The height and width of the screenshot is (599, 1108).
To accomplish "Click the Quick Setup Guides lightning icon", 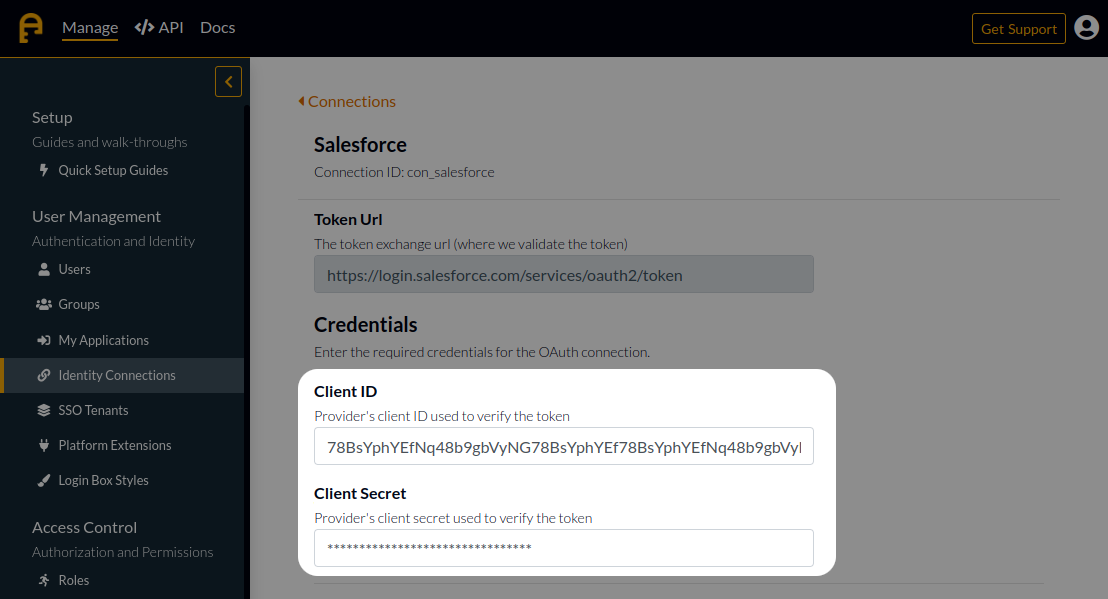I will (x=44, y=170).
